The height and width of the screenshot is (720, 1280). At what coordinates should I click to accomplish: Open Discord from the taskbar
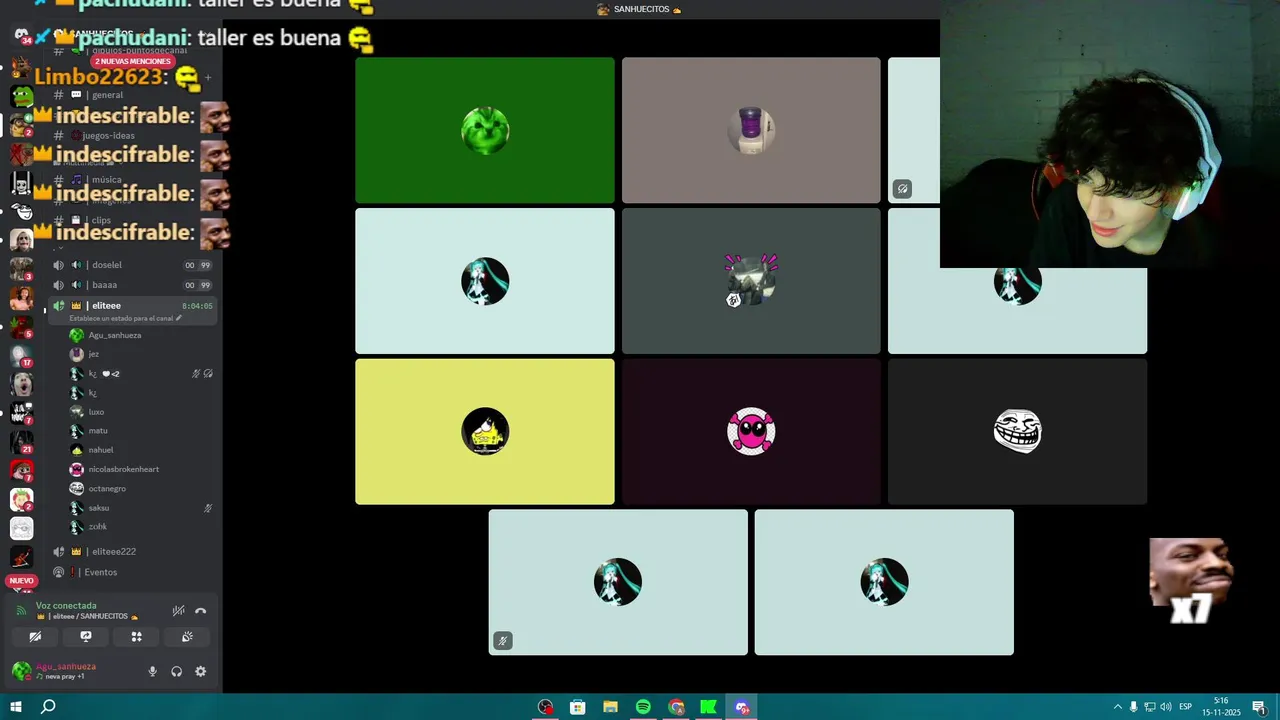click(742, 707)
